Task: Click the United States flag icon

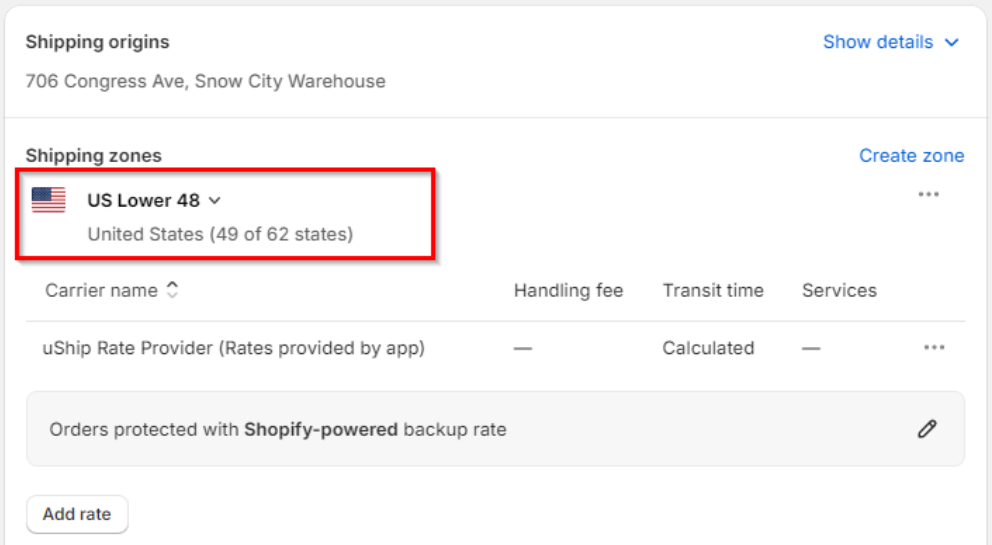Action: (x=48, y=200)
